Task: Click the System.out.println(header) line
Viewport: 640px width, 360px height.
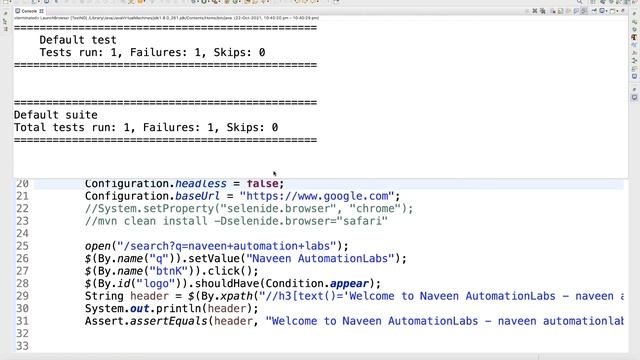Action: 171,309
